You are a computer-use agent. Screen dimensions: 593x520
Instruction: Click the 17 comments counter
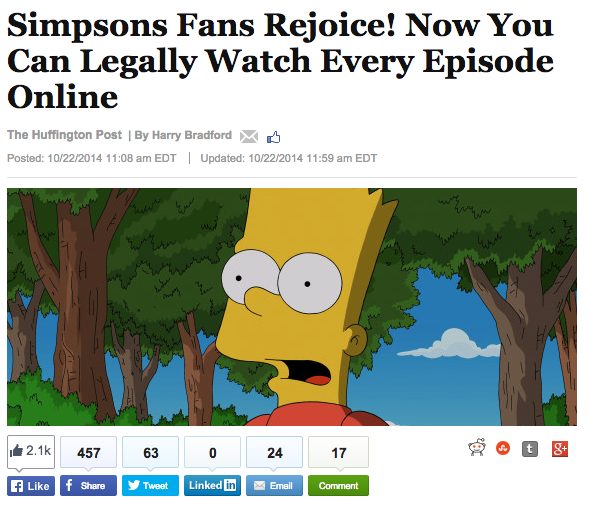338,452
